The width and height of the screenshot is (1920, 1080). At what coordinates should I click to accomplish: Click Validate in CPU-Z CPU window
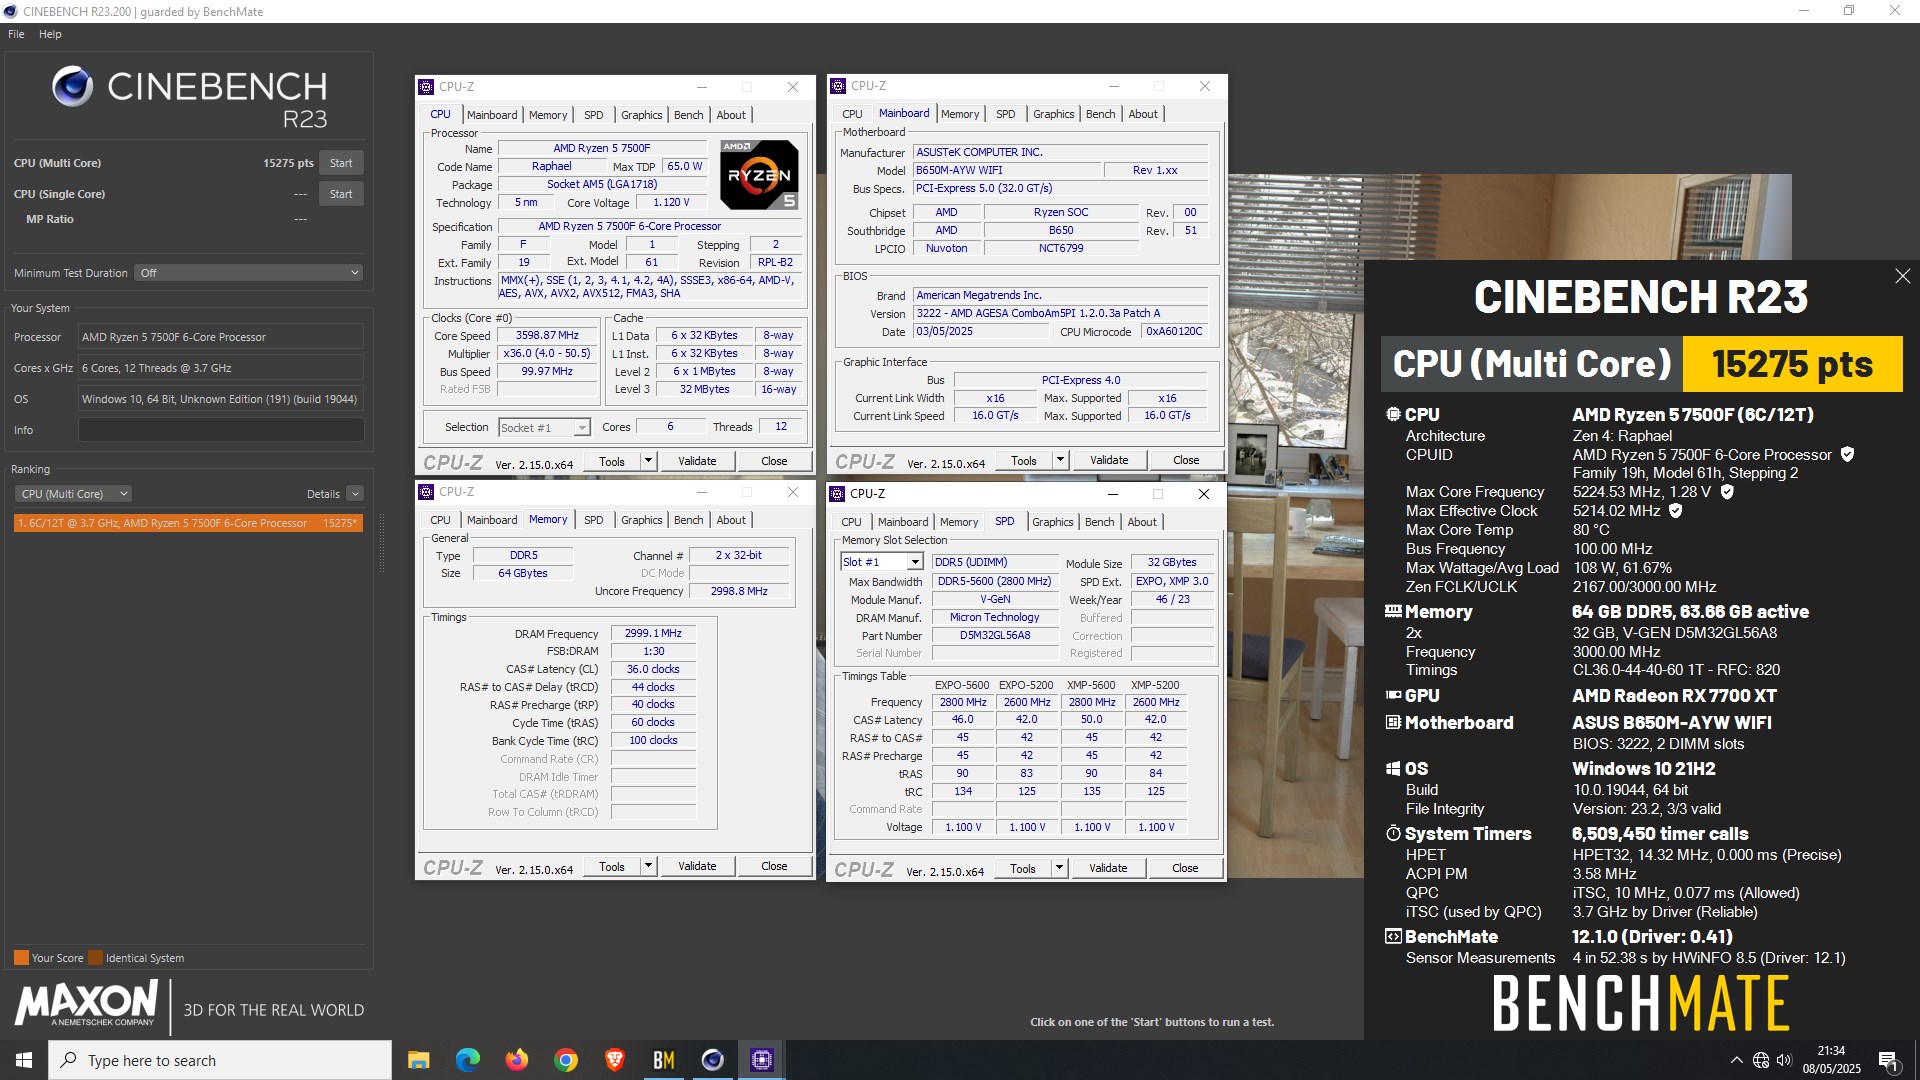697,461
